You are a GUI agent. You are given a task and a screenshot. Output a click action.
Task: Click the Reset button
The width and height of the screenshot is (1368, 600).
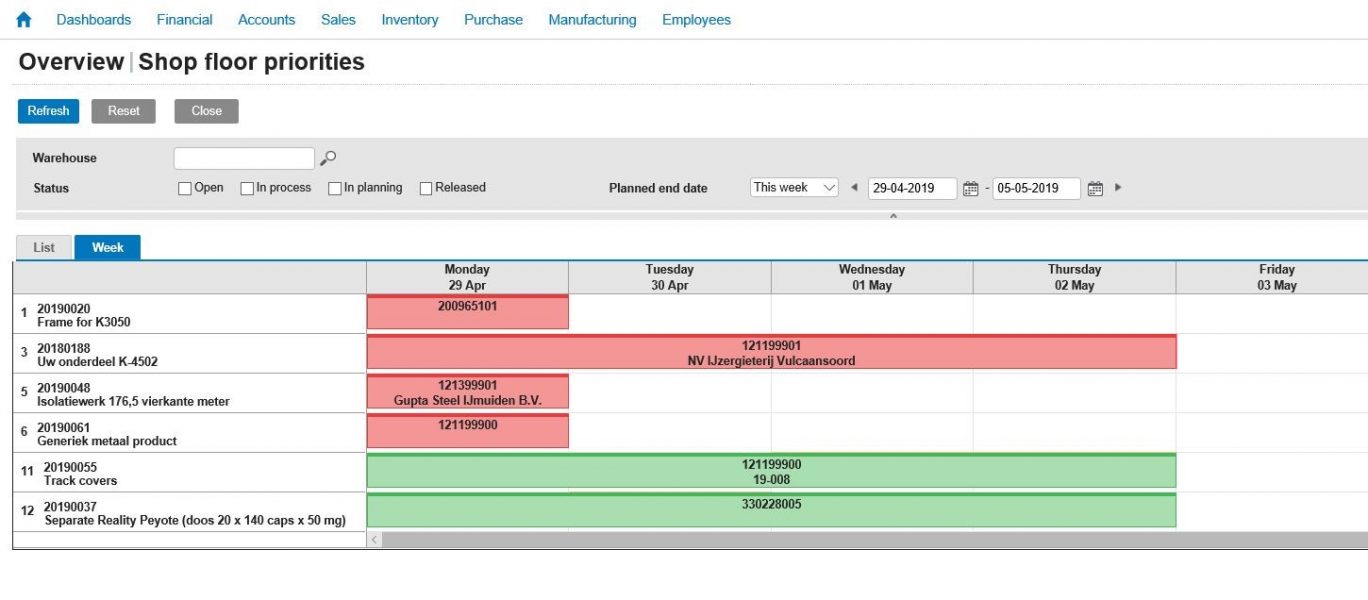[124, 111]
